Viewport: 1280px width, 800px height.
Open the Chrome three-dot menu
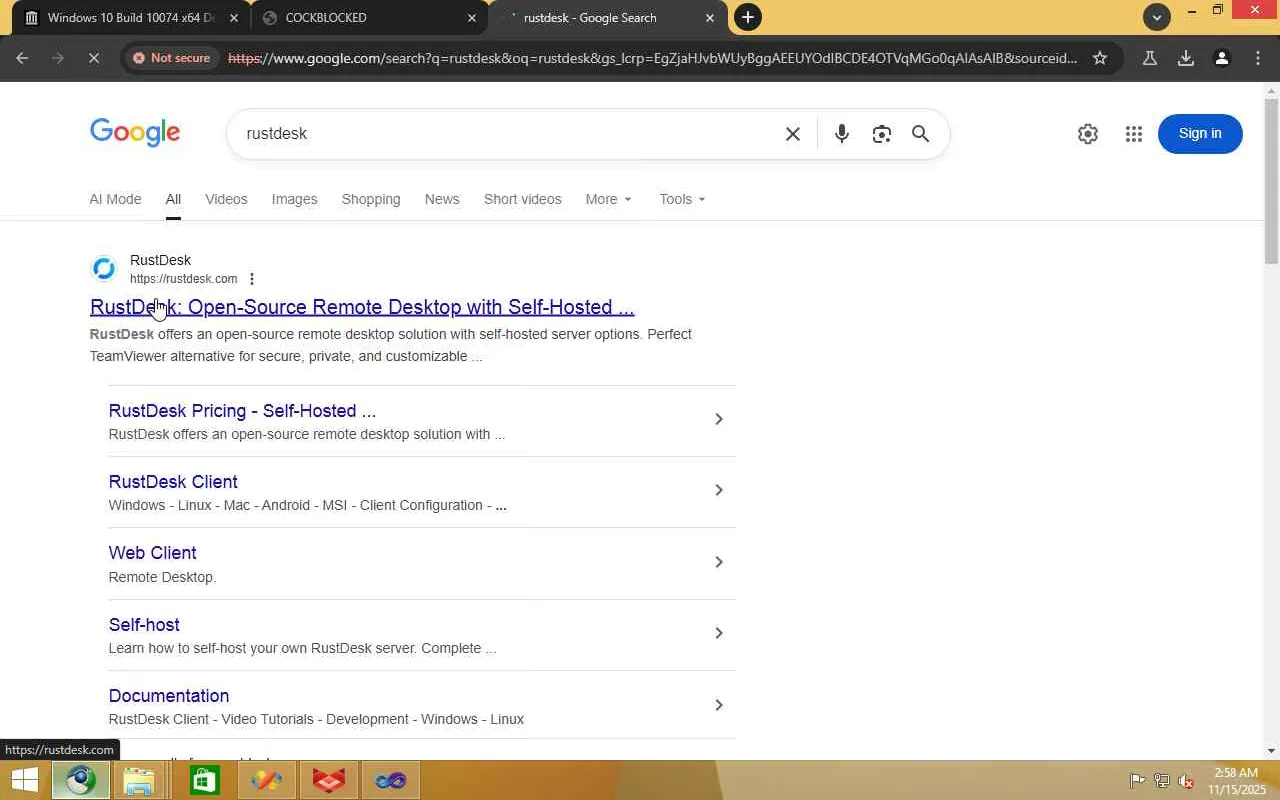click(x=1258, y=58)
